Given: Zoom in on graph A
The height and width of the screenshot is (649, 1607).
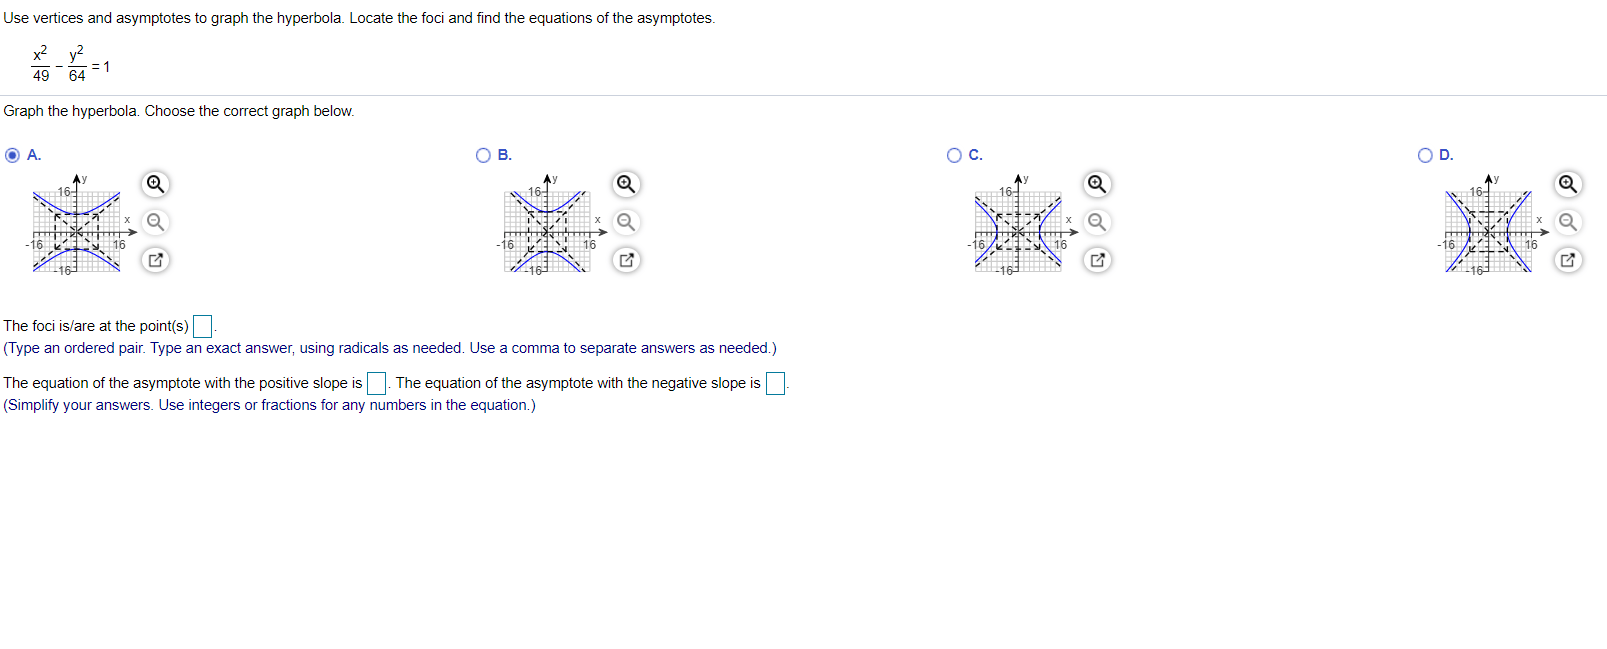Looking at the screenshot, I should pos(155,184).
